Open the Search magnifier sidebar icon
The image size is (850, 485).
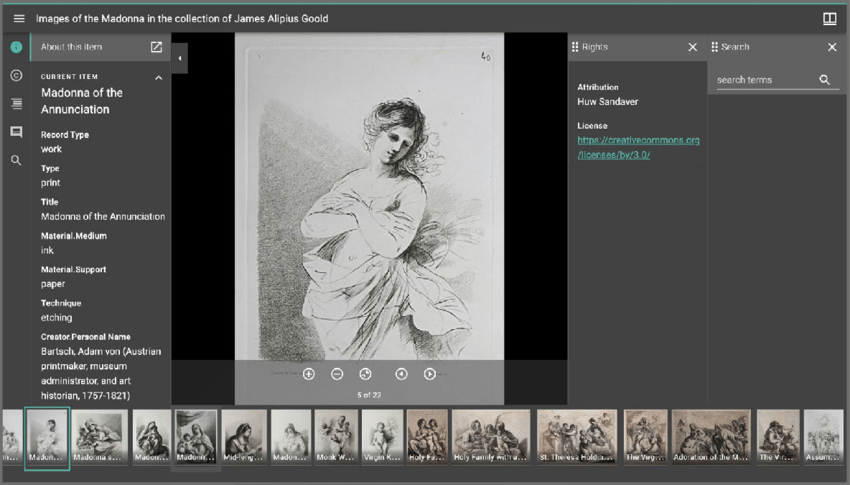tap(16, 160)
